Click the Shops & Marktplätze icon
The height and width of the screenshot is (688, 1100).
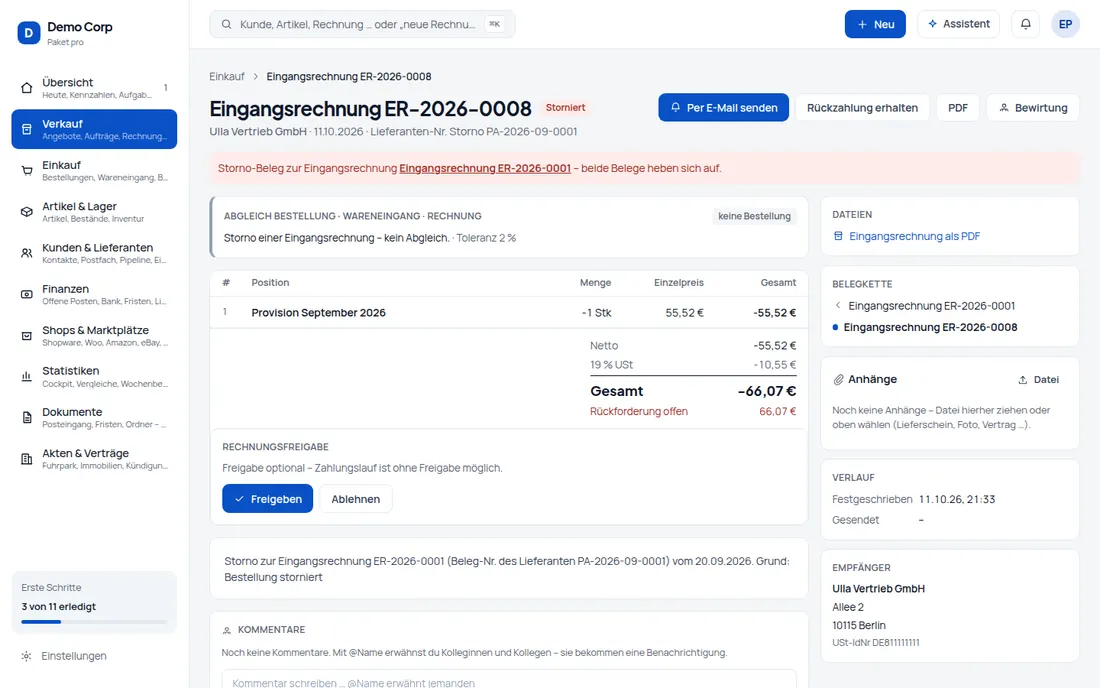(x=27, y=336)
